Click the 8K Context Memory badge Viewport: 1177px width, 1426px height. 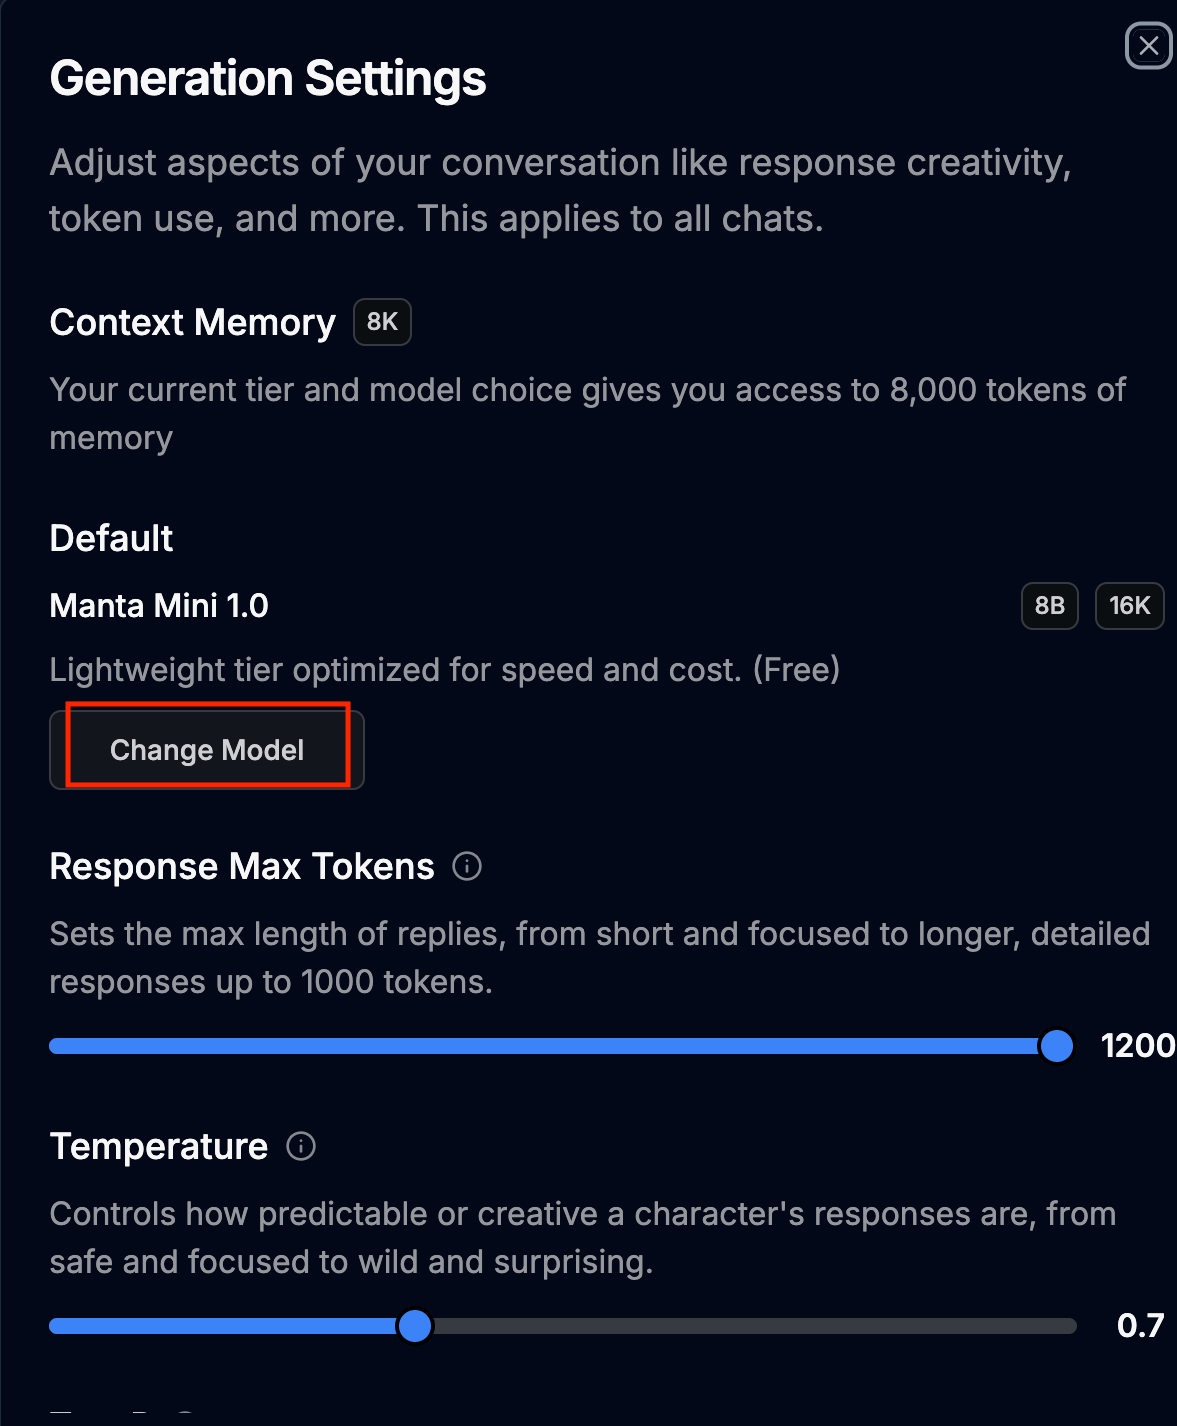[x=382, y=322]
